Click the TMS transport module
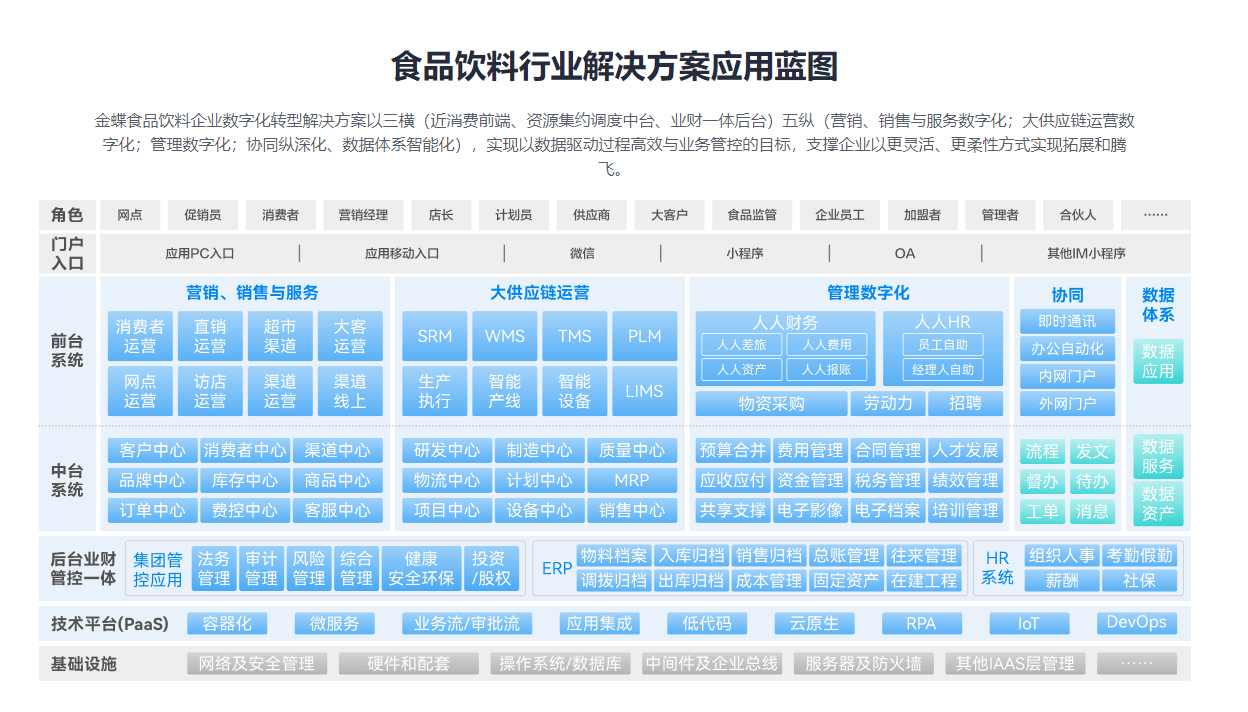Viewport: 1248px width, 712px height. coord(574,336)
